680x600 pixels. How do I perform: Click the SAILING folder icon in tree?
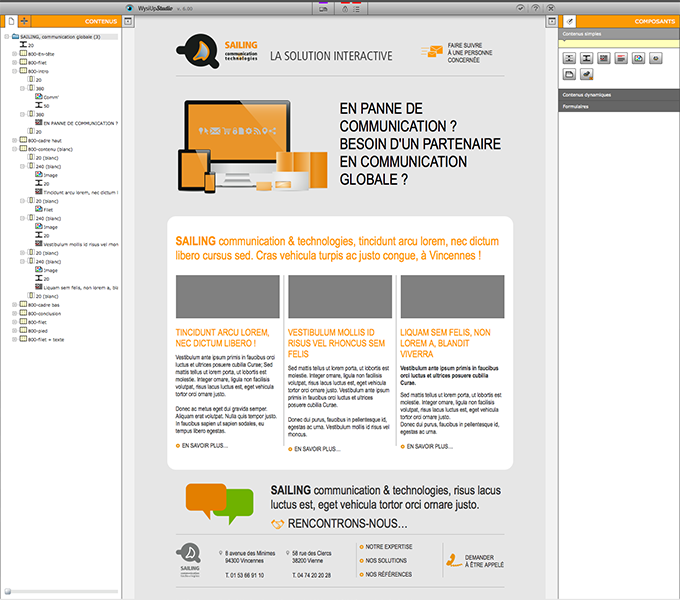click(x=16, y=36)
